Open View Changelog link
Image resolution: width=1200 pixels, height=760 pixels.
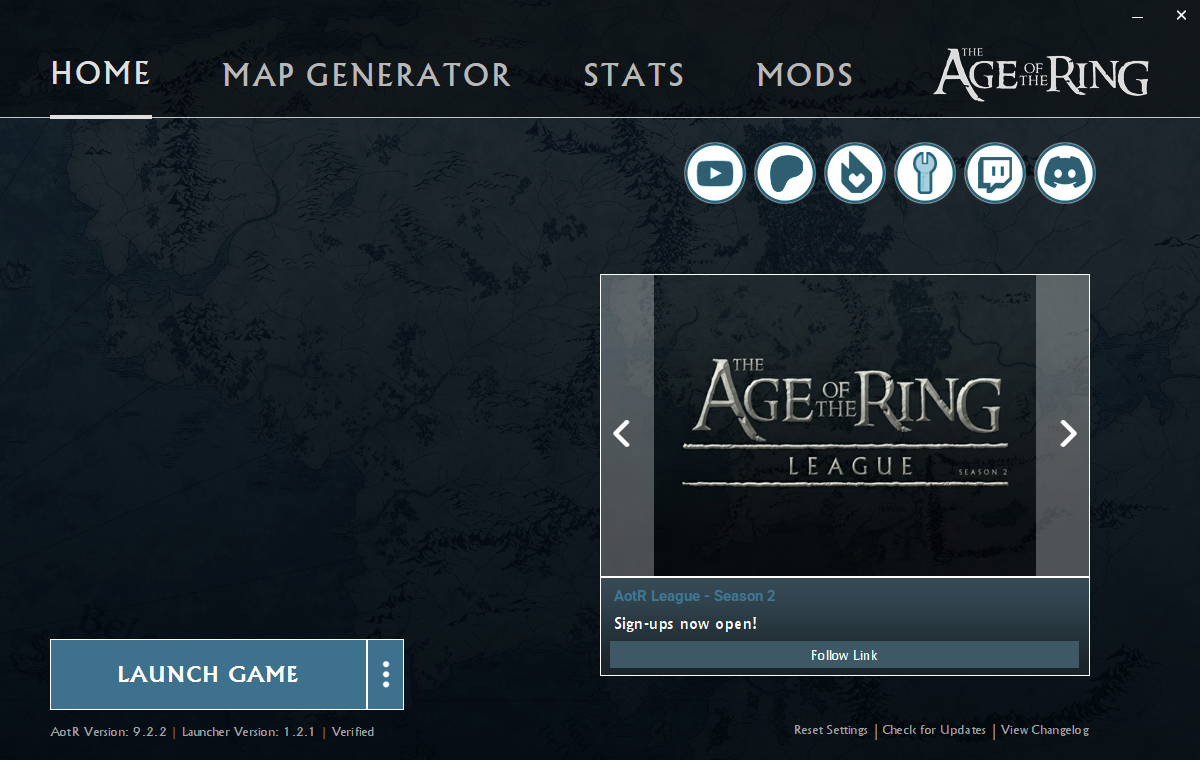(x=1045, y=730)
